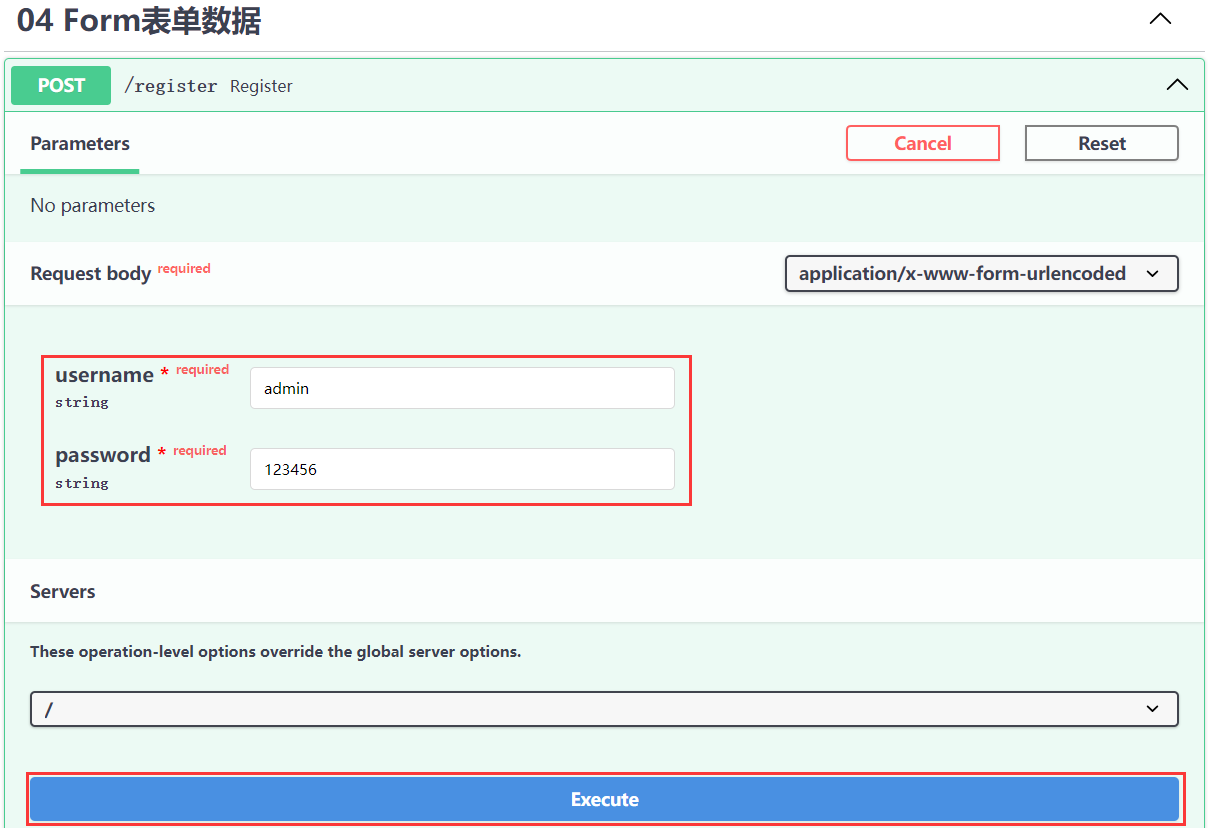This screenshot has height=828, width=1208.
Task: Collapse the /register operation arrow
Action: pos(1177,85)
